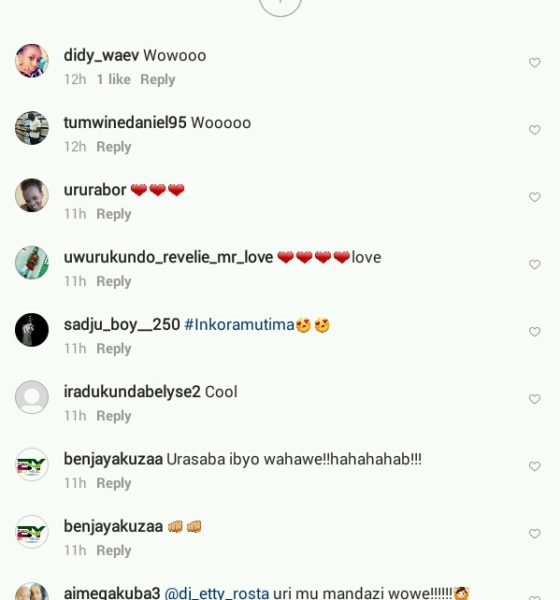Open @dj_etty_rosta mention link

[217, 593]
